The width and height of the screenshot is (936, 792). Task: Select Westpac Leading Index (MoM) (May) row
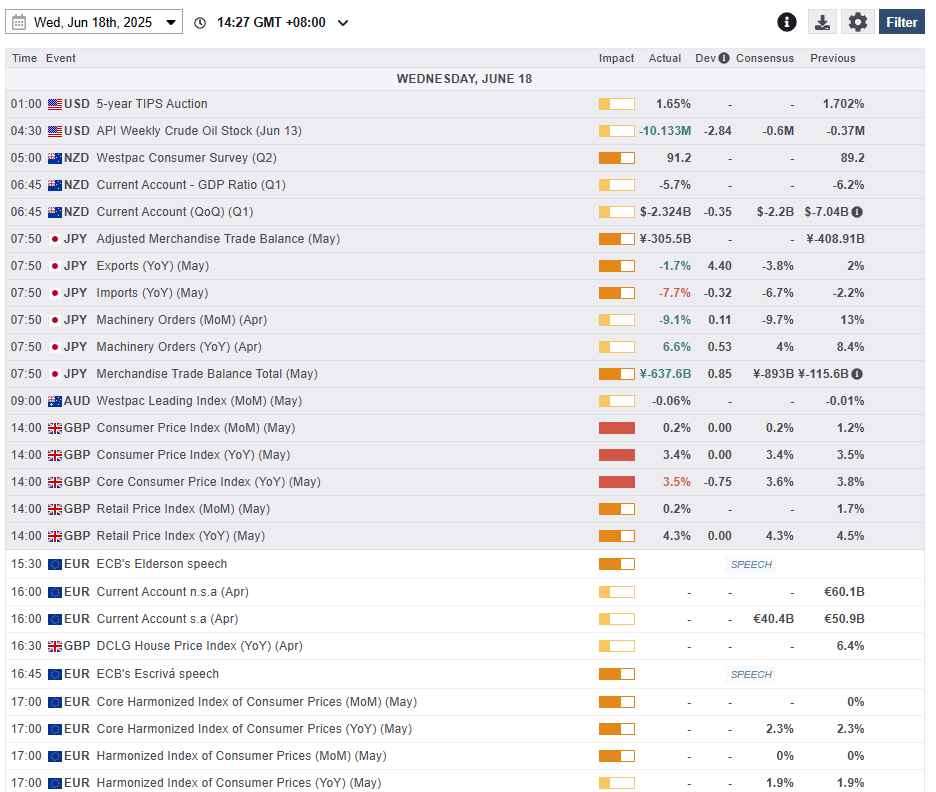coord(464,401)
